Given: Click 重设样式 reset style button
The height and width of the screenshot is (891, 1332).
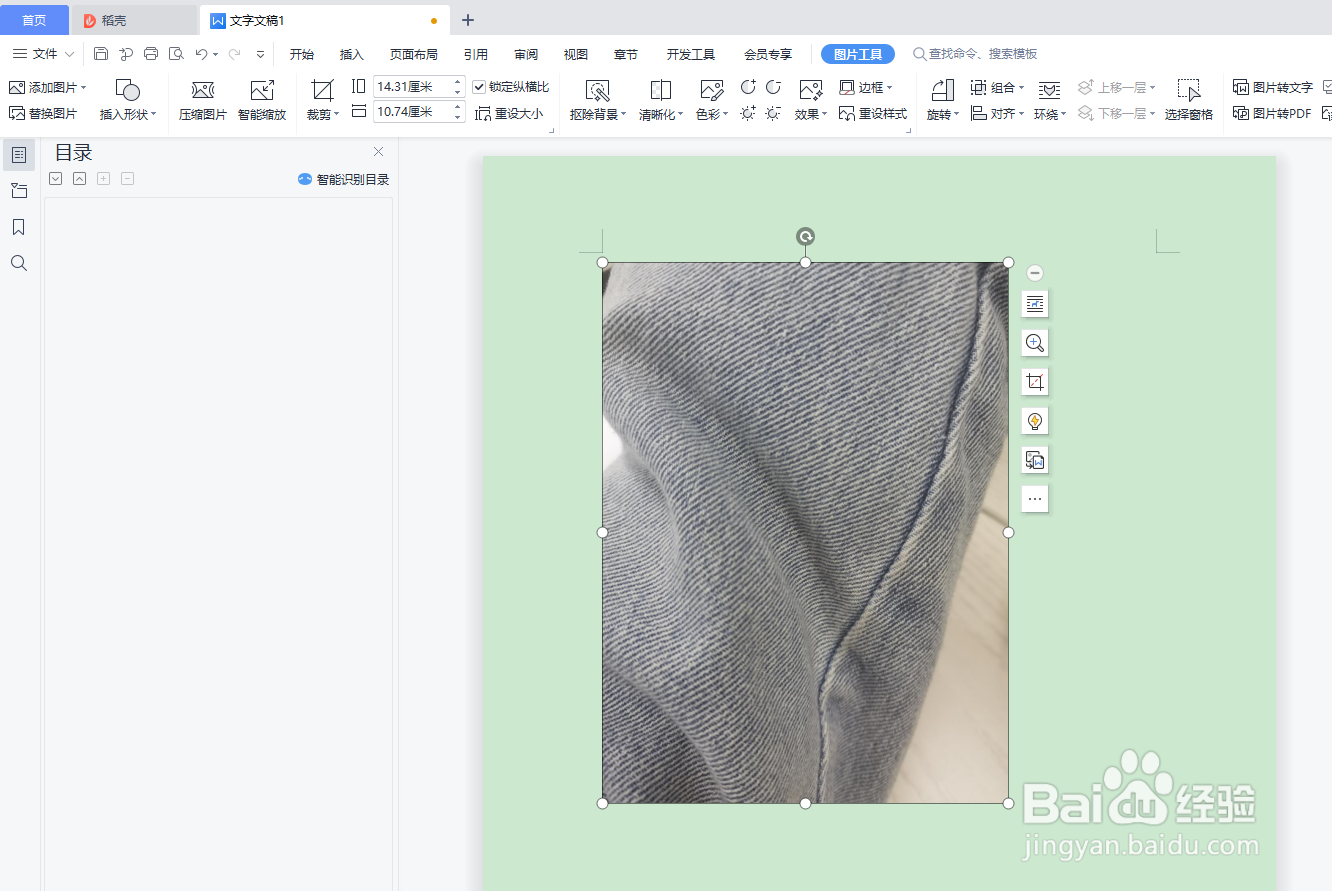Looking at the screenshot, I should [873, 114].
